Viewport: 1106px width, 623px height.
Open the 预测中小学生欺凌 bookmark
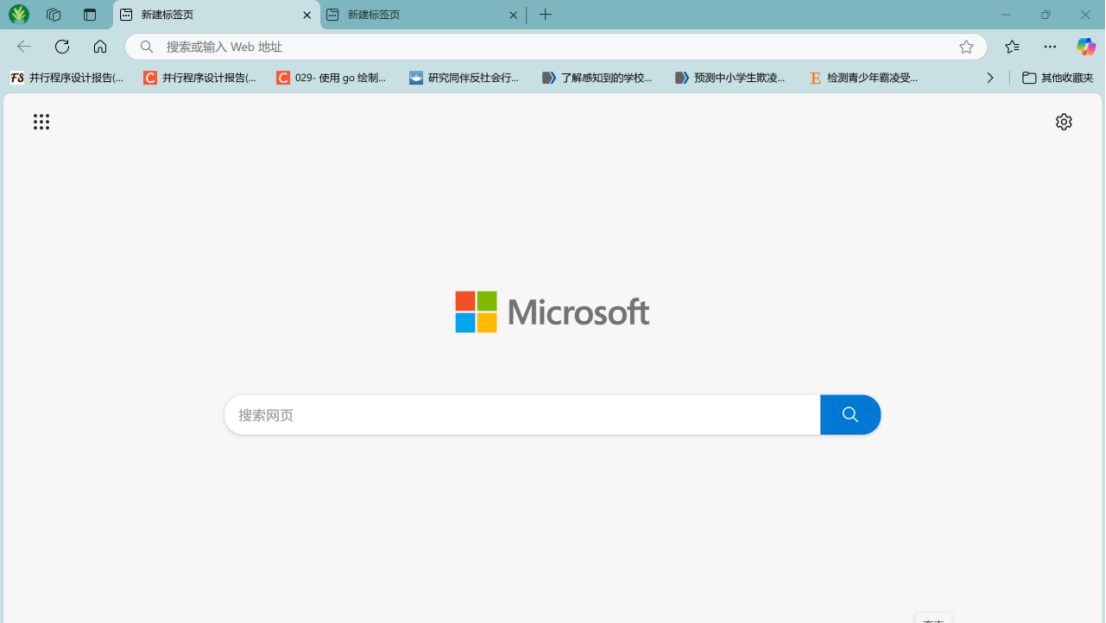coord(729,78)
